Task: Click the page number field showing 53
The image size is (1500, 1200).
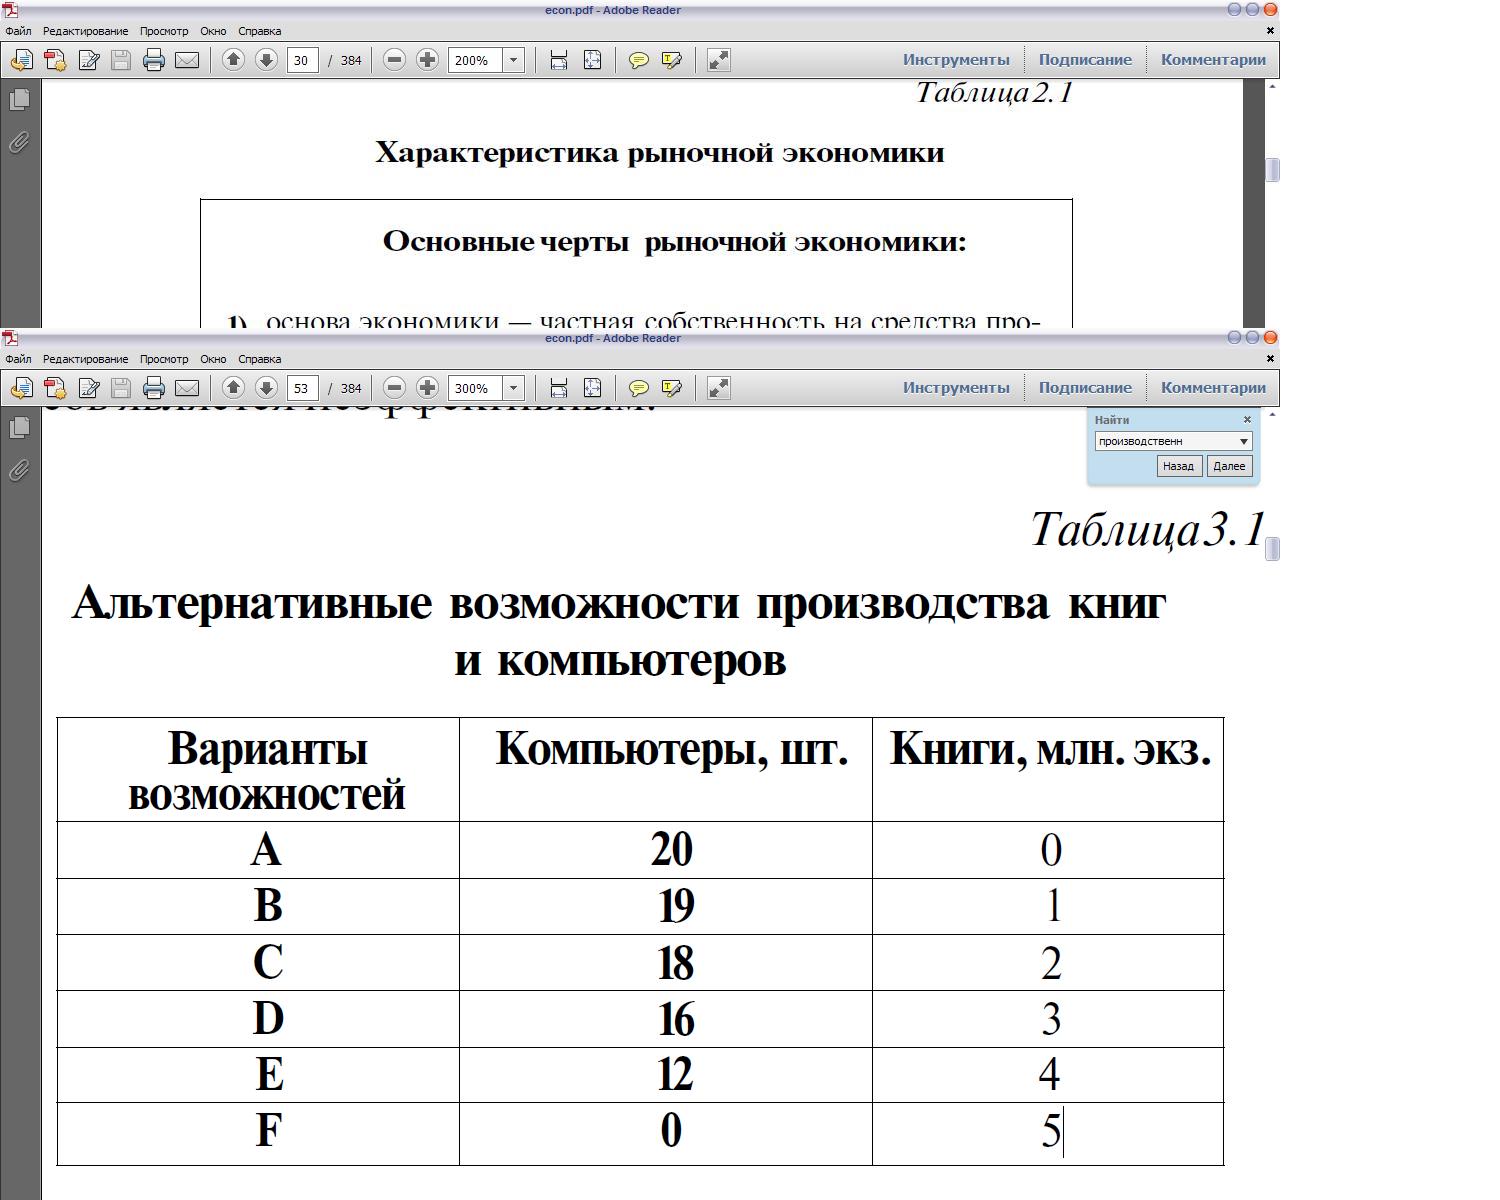Action: [303, 388]
